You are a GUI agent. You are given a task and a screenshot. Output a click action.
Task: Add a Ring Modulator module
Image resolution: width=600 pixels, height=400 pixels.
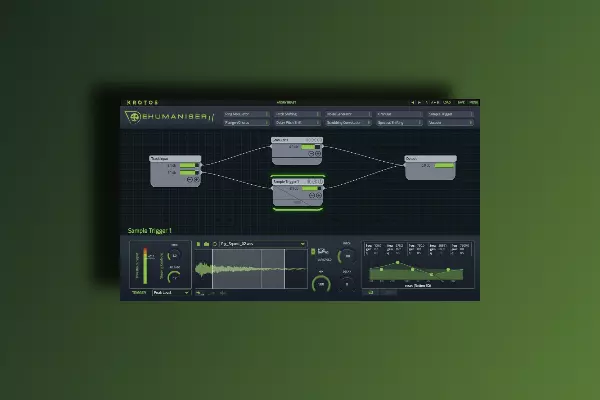tap(246, 114)
